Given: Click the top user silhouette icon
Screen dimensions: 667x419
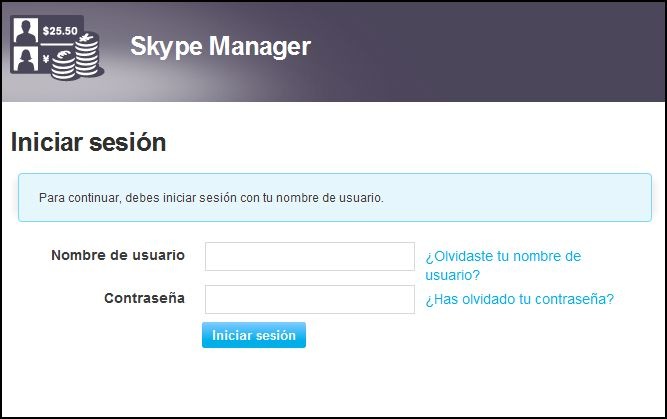Looking at the screenshot, I should tap(24, 30).
